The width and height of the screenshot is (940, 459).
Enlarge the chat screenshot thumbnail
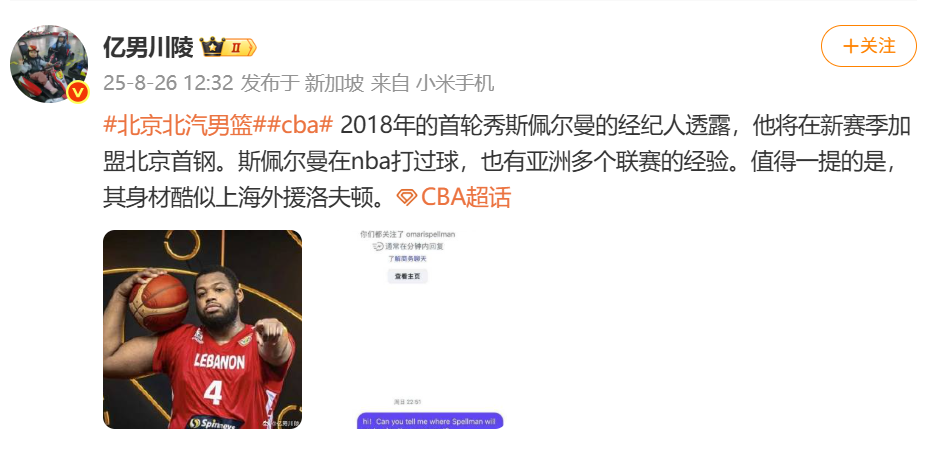pos(407,329)
